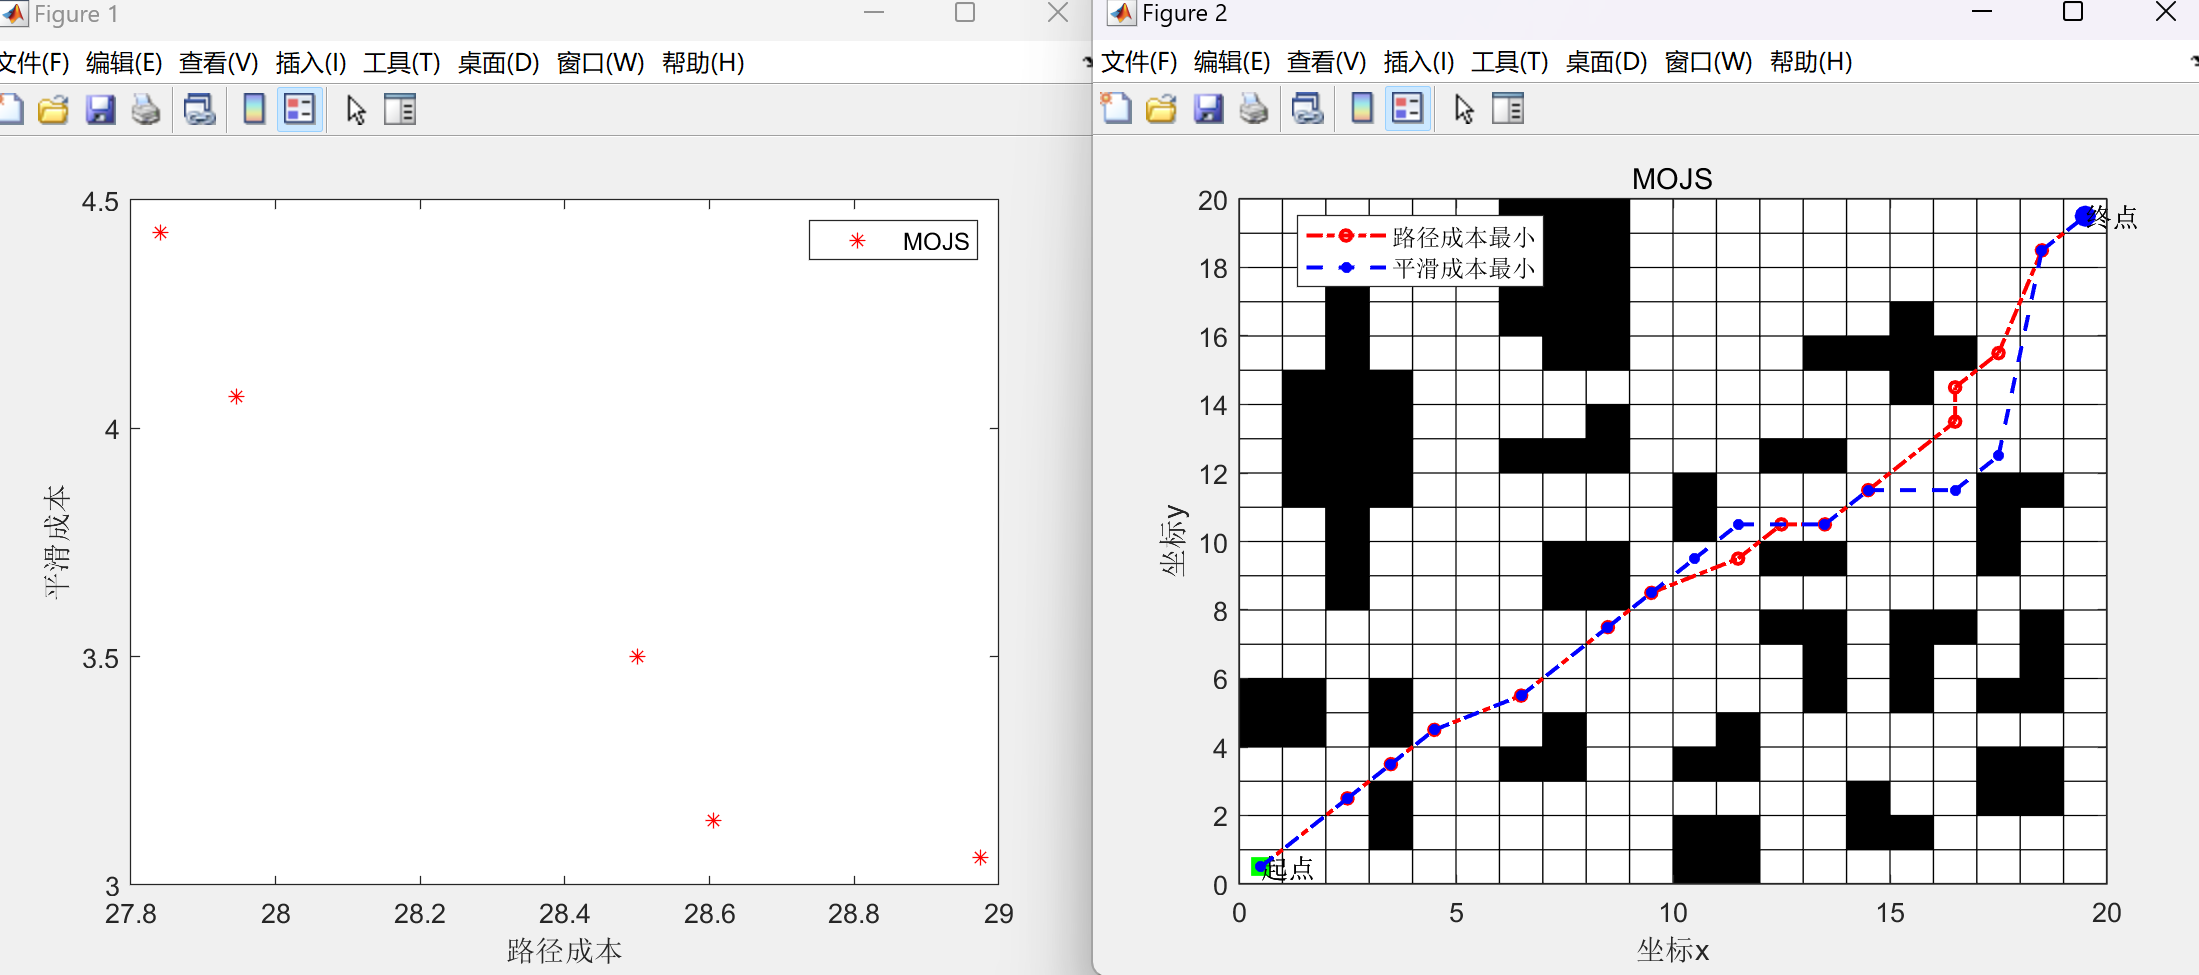
Task: Open 文件(F) menu in Figure 2
Action: [1139, 62]
